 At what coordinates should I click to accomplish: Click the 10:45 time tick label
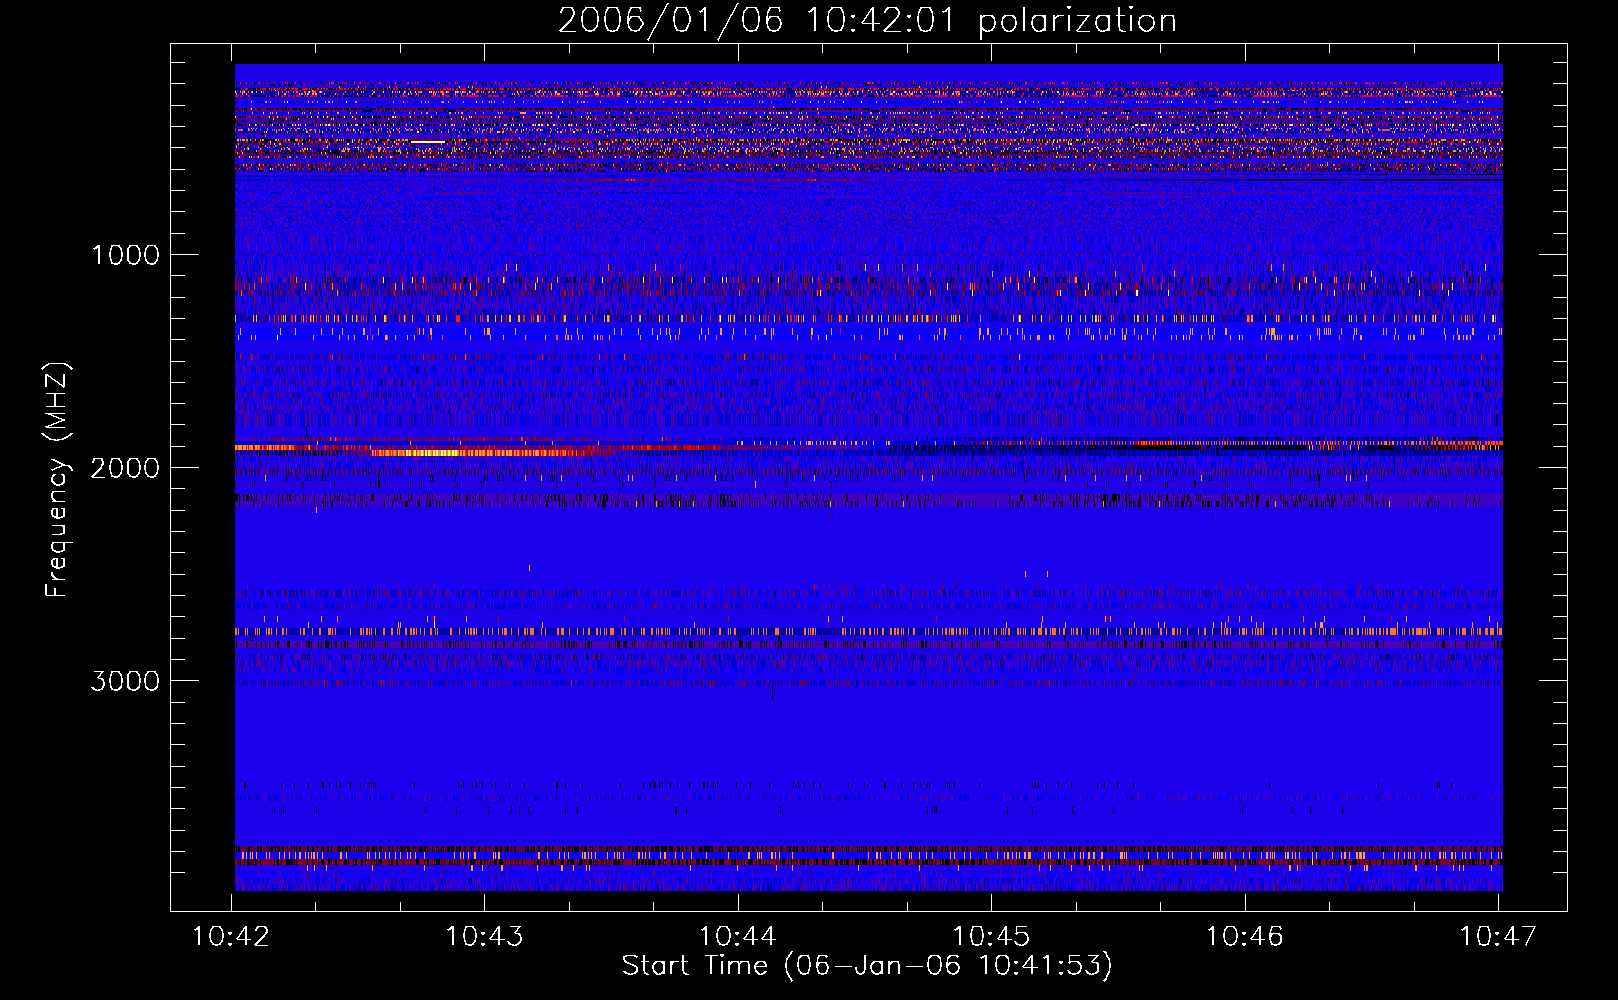tap(991, 936)
